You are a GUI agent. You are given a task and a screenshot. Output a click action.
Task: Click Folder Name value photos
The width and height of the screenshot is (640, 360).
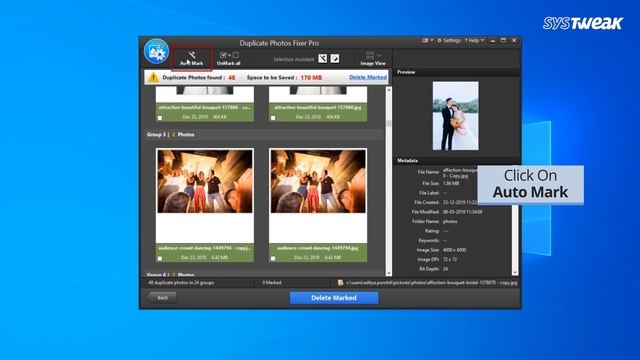tap(450, 221)
